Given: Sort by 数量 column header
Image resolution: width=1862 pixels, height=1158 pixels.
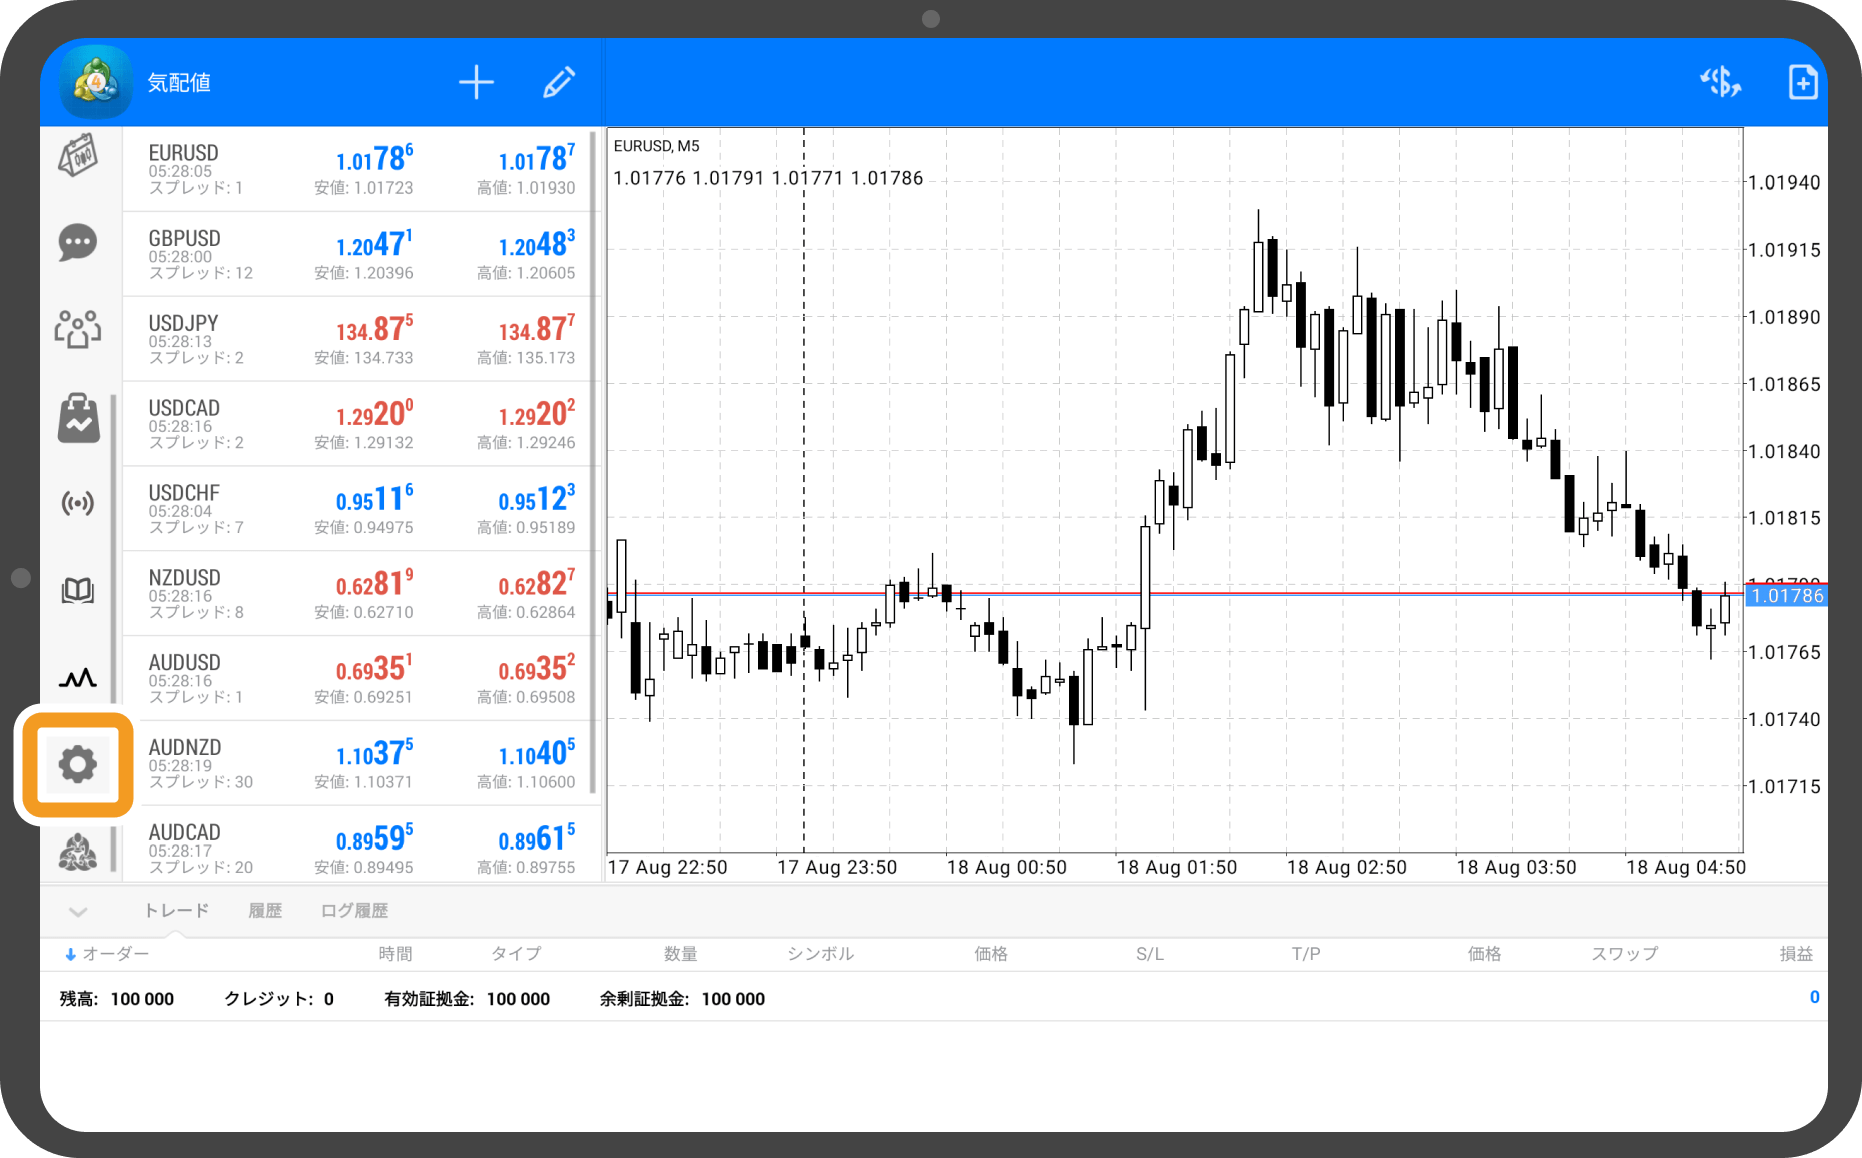Looking at the screenshot, I should point(681,954).
